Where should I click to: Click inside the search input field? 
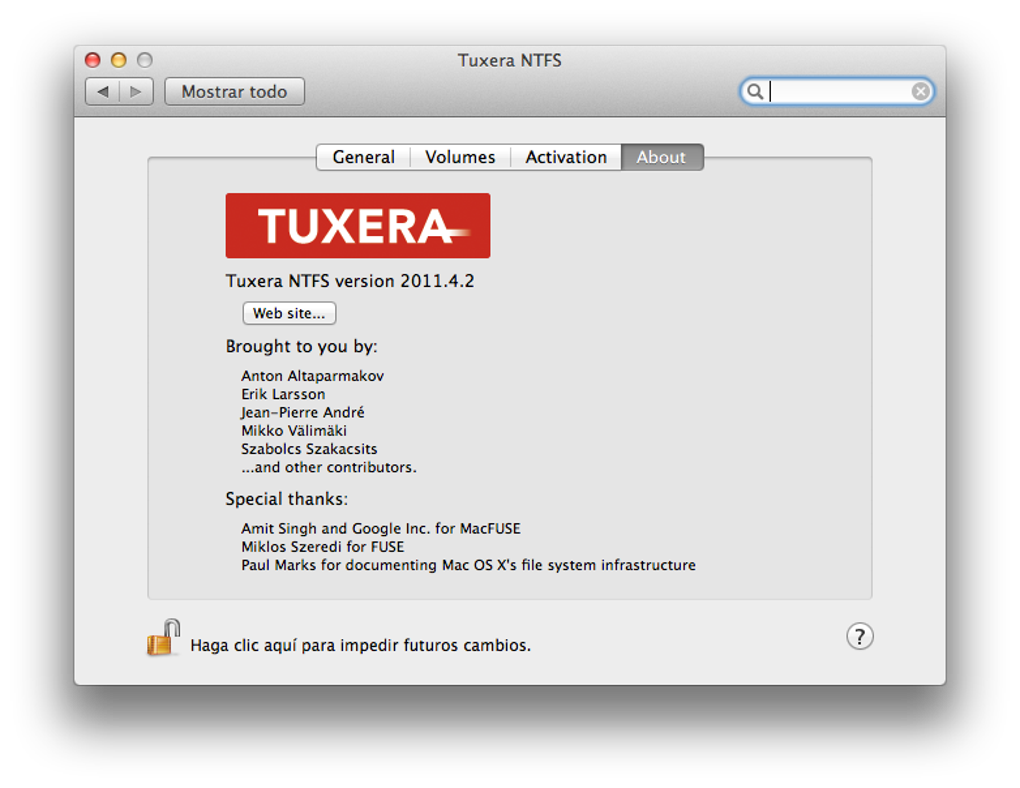837,92
